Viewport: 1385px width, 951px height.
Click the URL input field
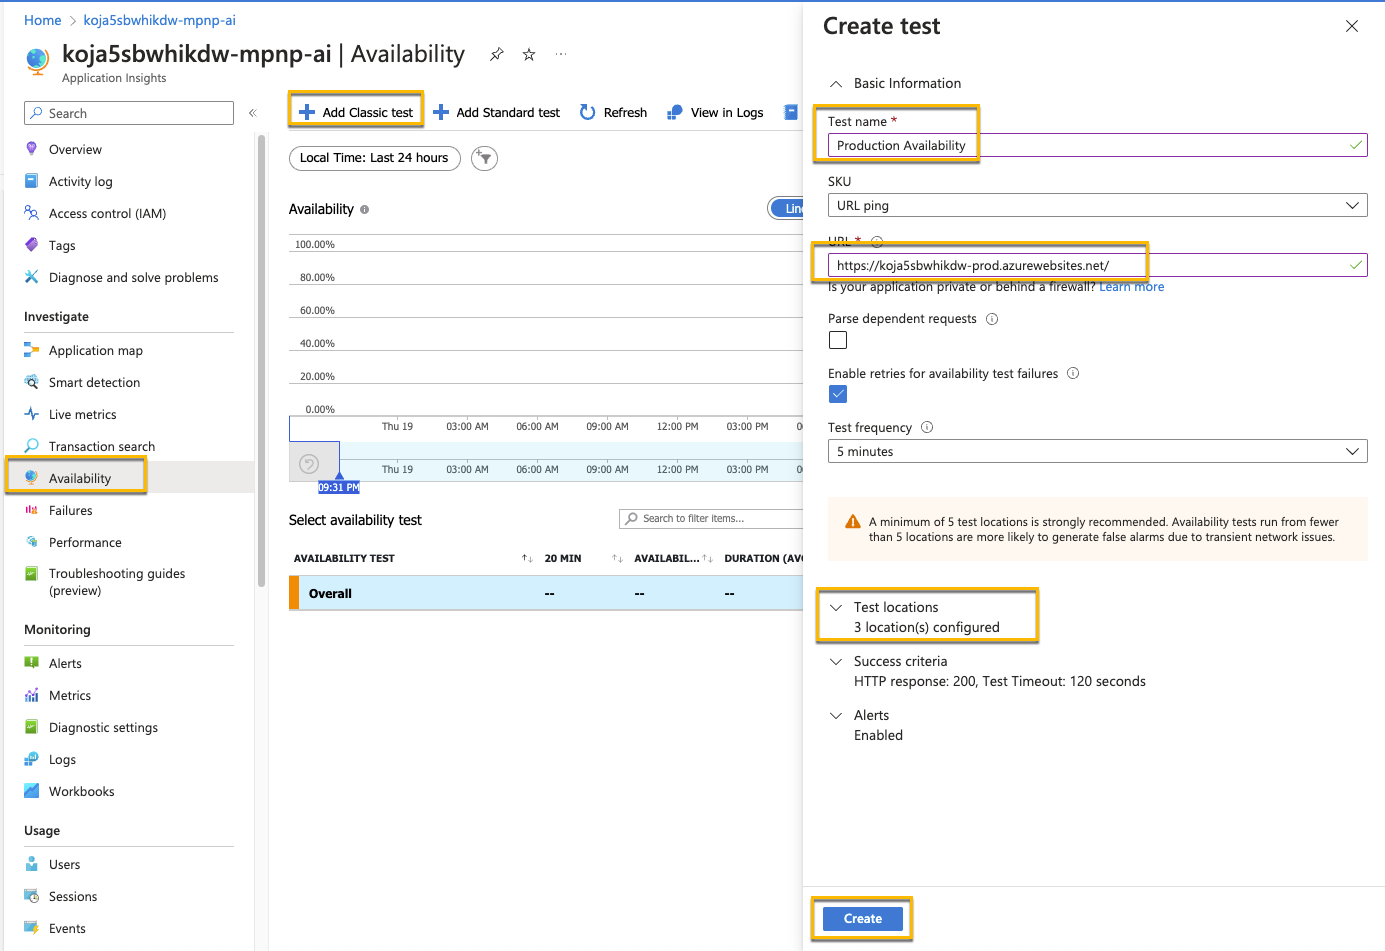(x=1097, y=265)
